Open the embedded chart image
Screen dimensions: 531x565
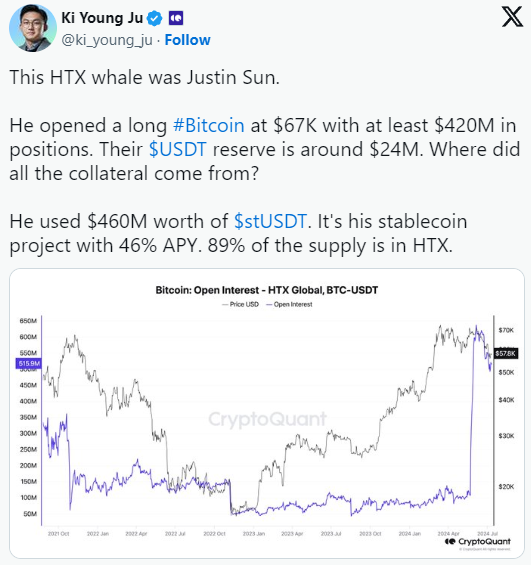pos(267,413)
